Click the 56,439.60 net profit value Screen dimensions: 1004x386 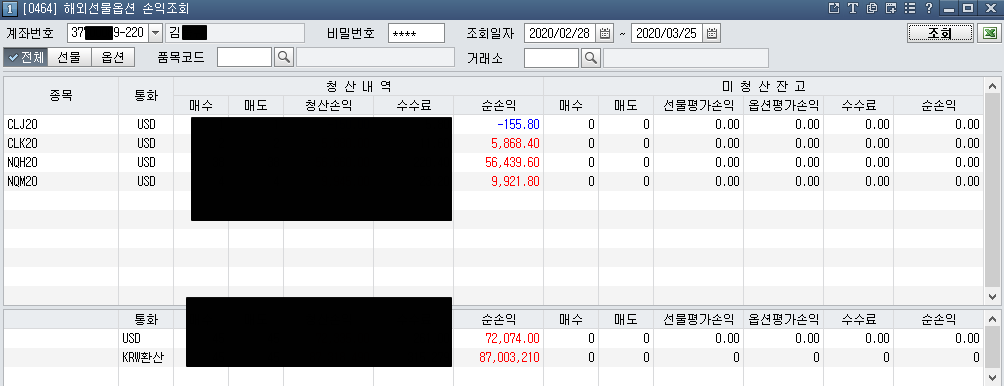[x=513, y=163]
